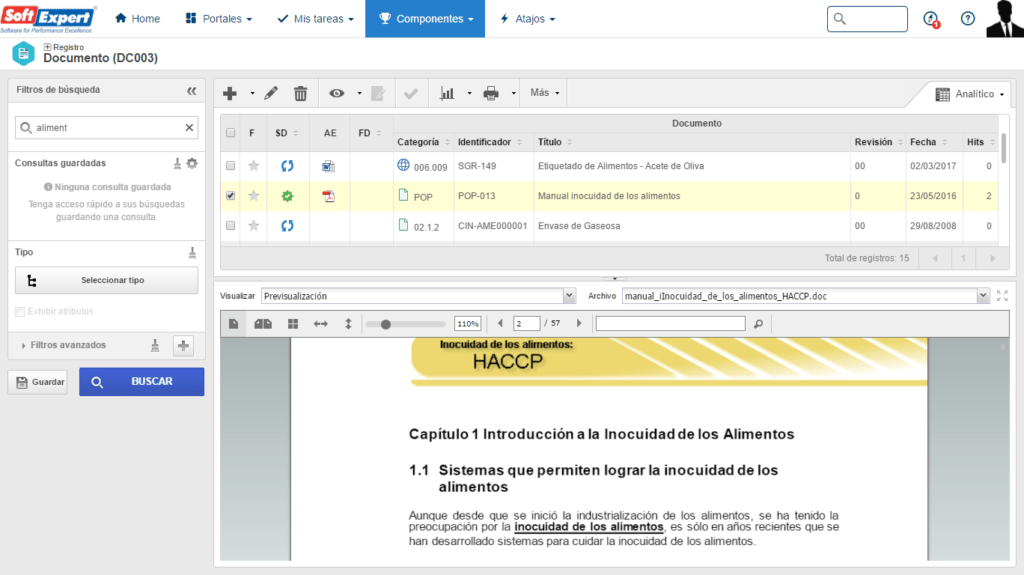Star the POP-013 document as favorite

253,196
